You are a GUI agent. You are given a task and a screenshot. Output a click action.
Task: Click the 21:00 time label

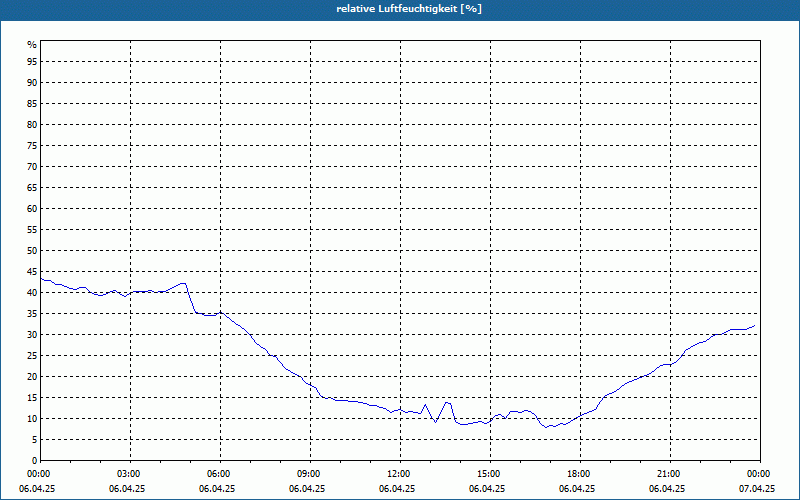click(670, 474)
